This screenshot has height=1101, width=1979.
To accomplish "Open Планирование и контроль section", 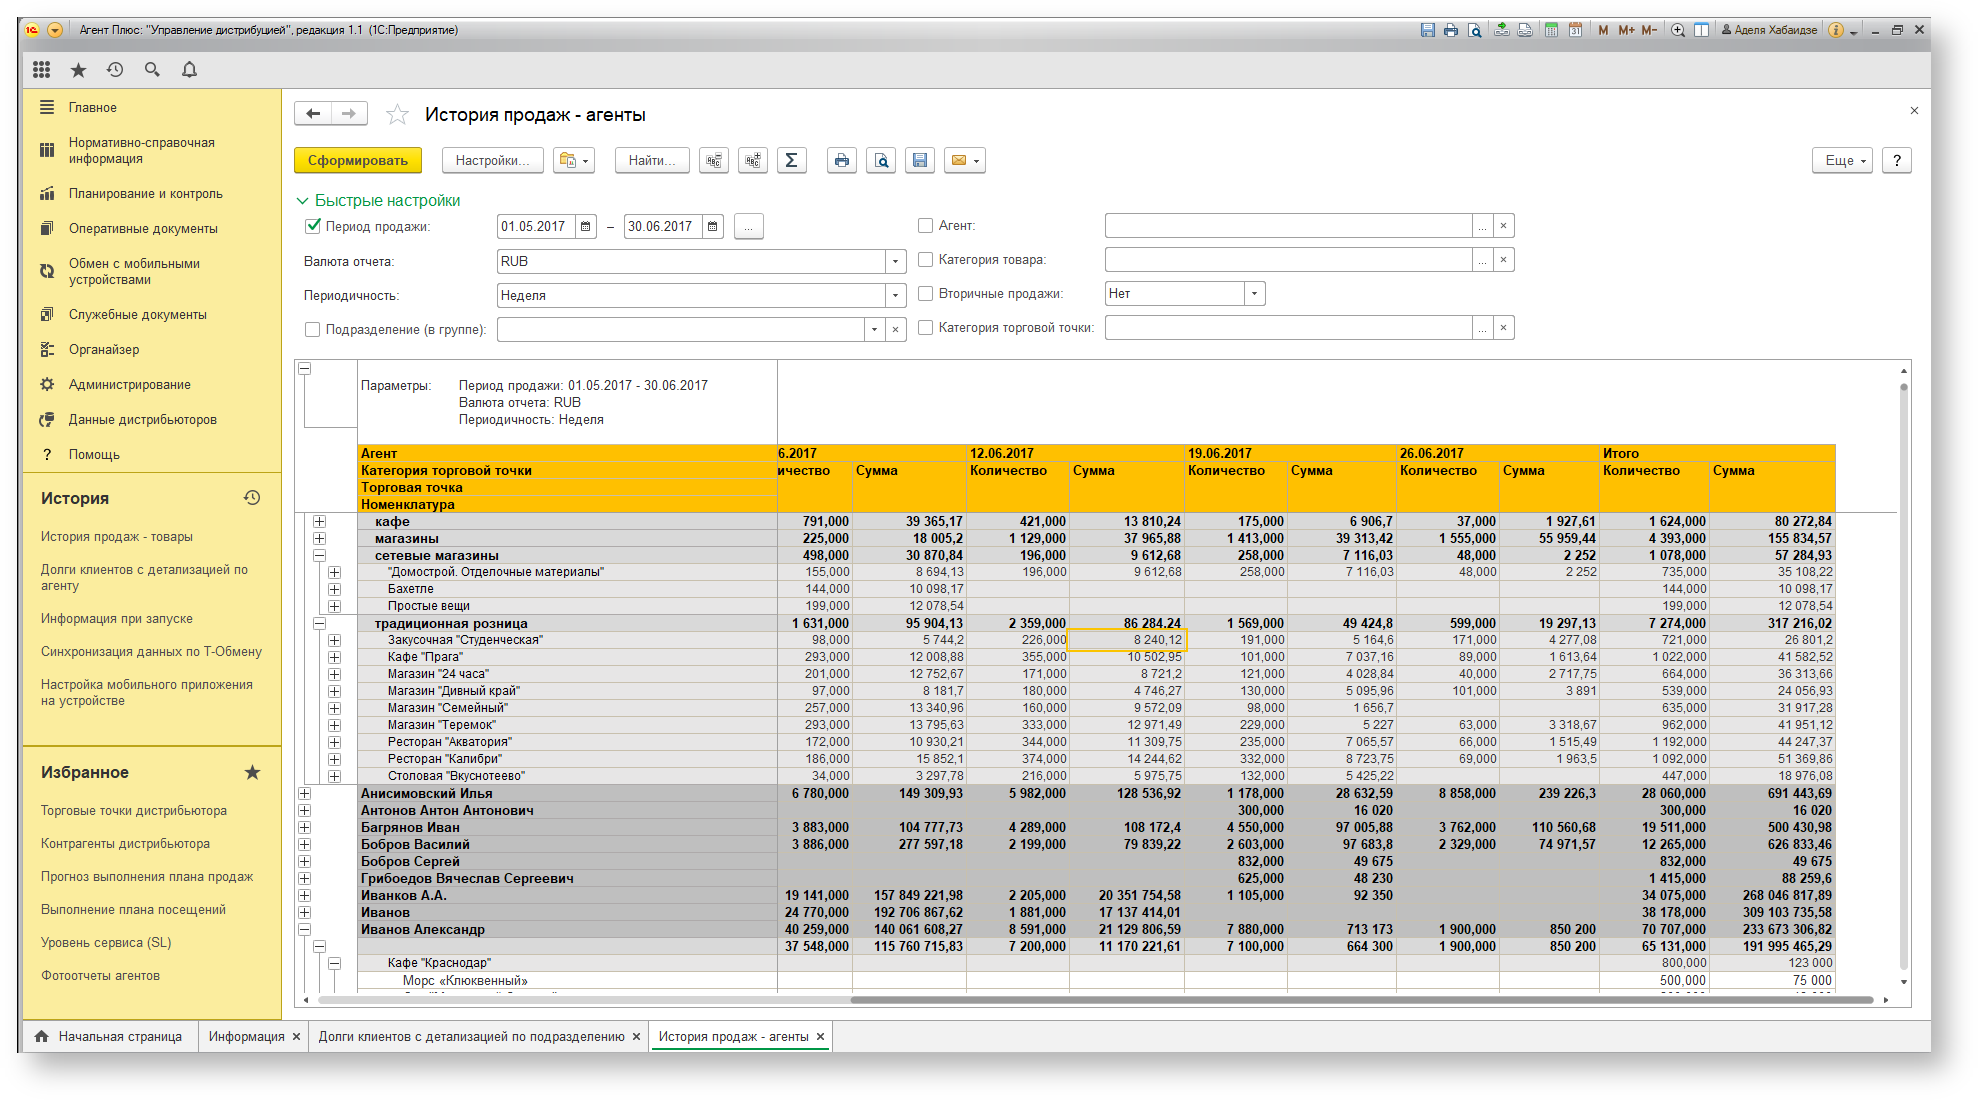I will pyautogui.click(x=145, y=194).
